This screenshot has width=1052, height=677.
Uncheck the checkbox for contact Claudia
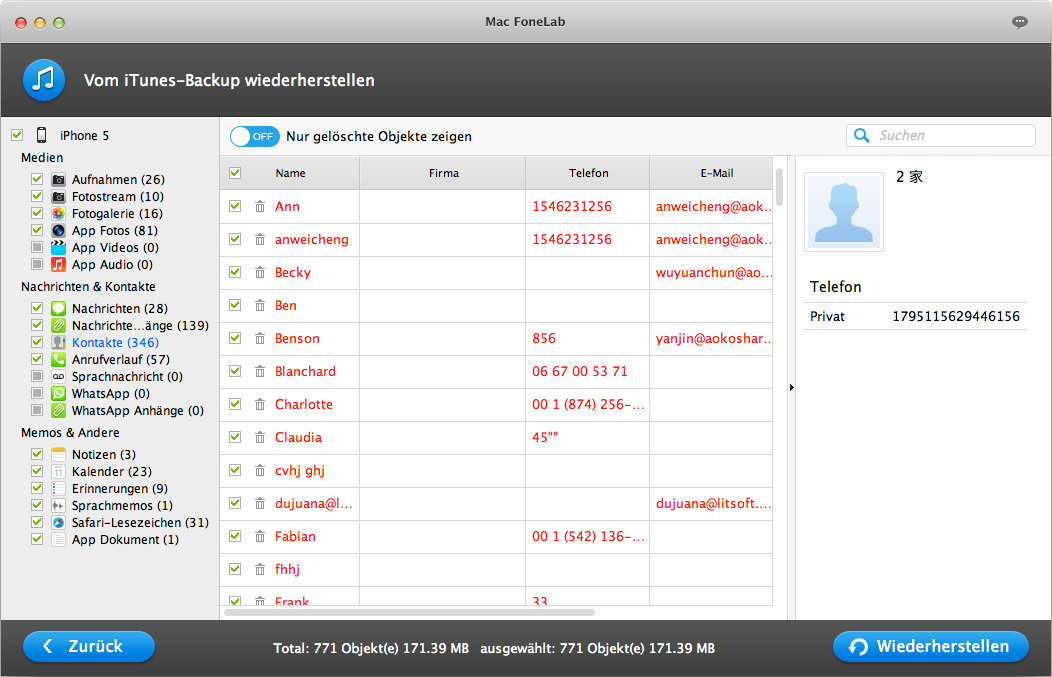click(235, 437)
